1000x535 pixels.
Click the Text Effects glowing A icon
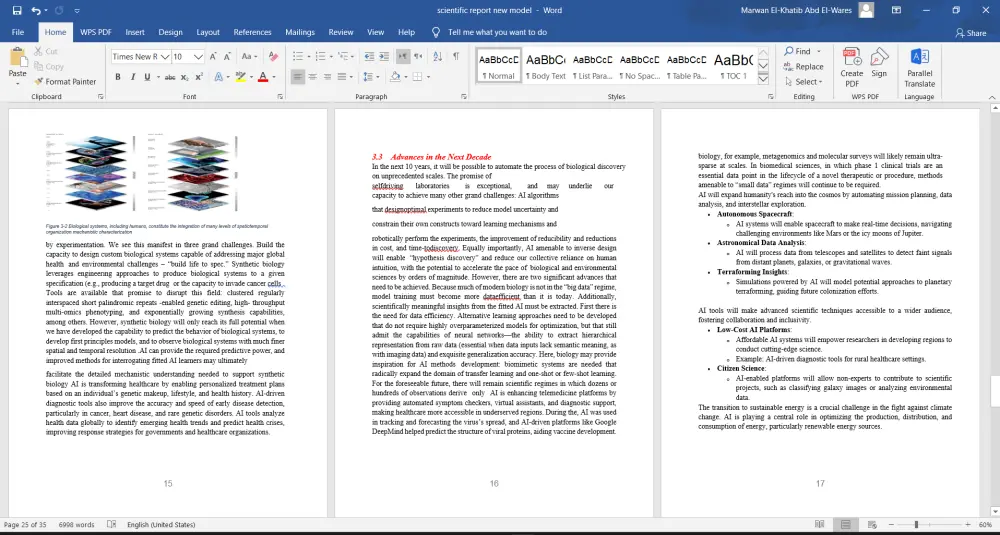tap(218, 77)
